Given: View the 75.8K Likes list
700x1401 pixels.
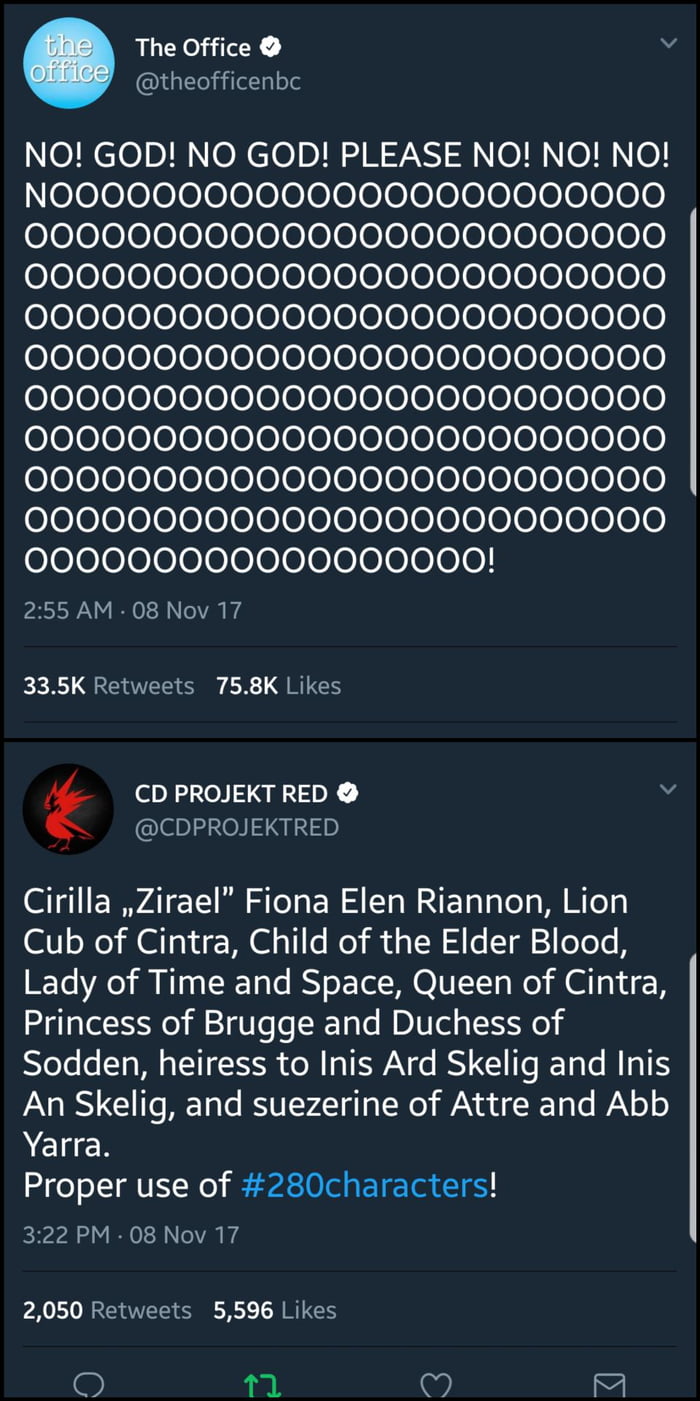Looking at the screenshot, I should tap(278, 685).
